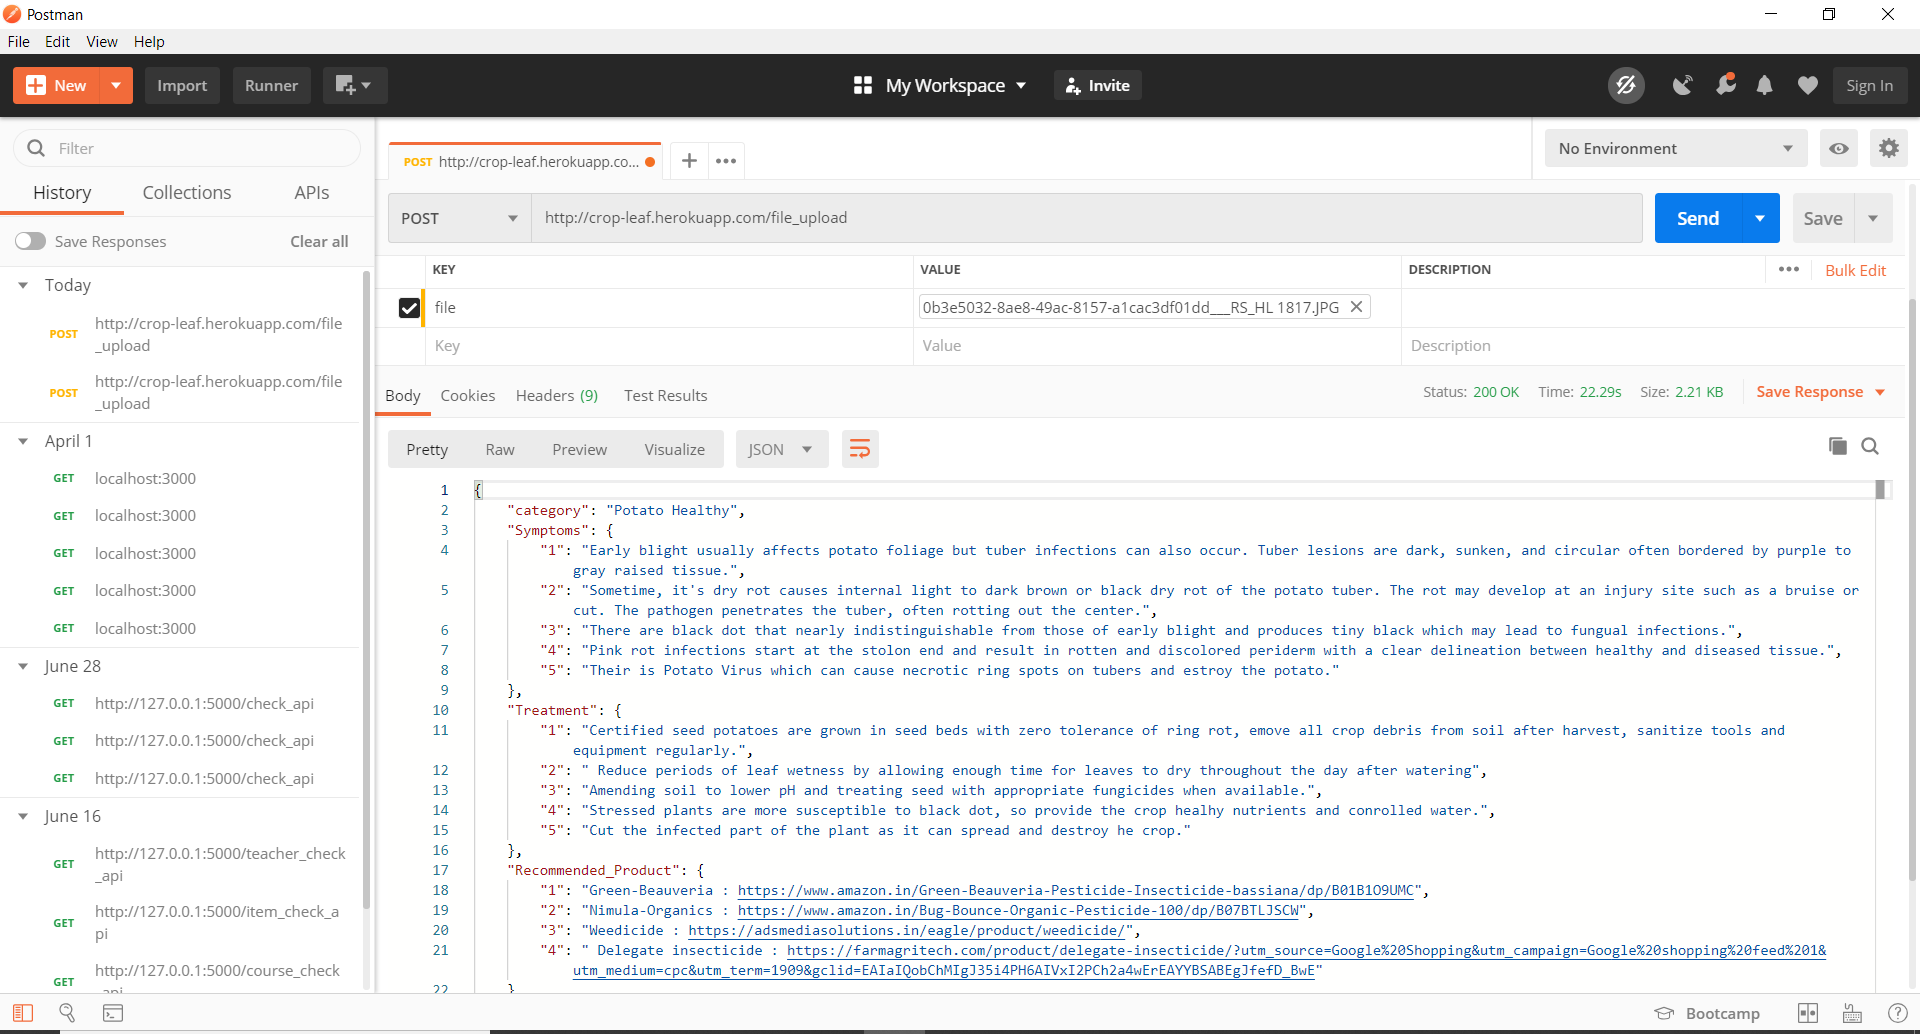
Task: Click Clear all in History panel
Action: tap(318, 241)
